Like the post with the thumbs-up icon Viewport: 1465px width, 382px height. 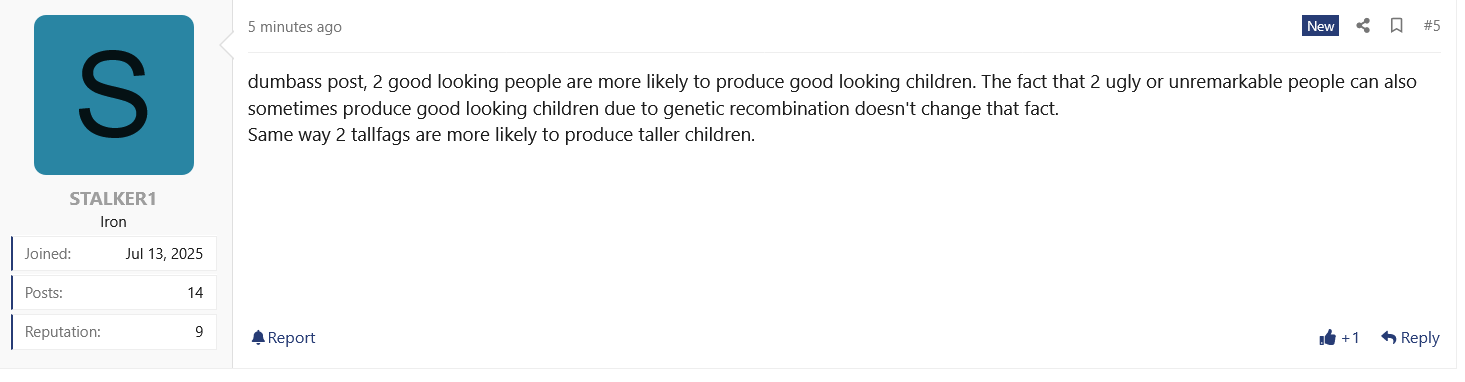[1328, 338]
